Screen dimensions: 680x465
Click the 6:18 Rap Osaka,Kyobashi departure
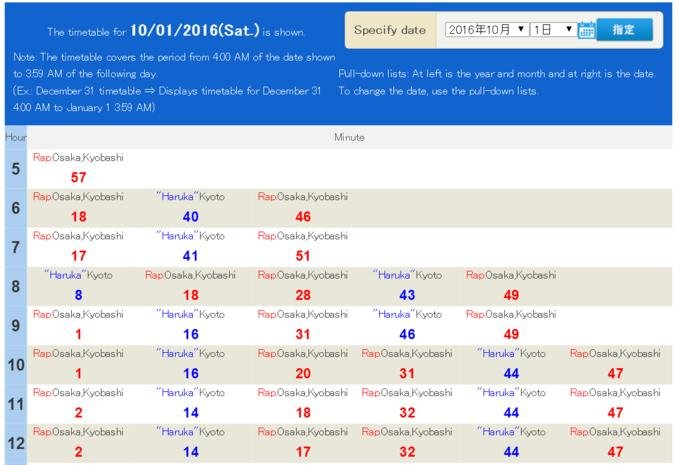click(78, 217)
